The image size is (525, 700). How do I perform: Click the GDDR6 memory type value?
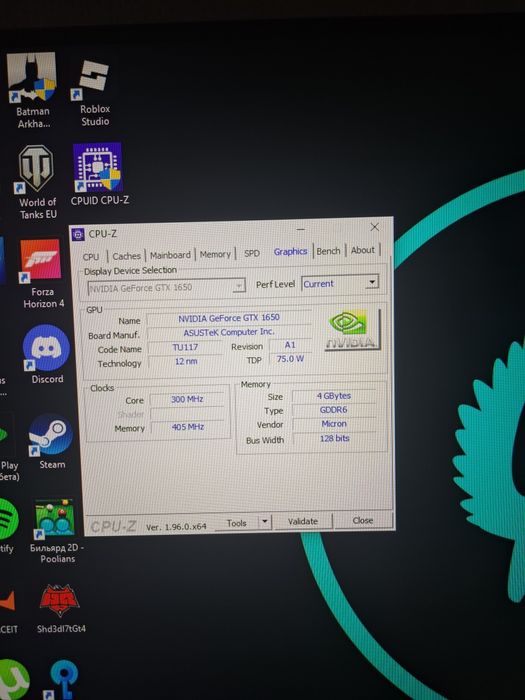point(333,409)
